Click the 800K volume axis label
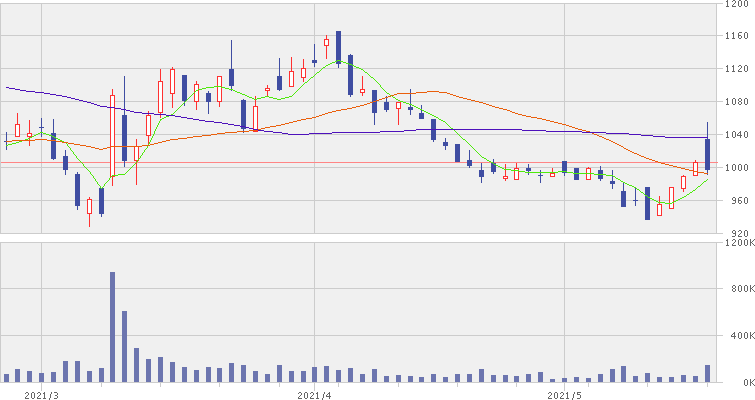This screenshot has width=755, height=400. [740, 290]
